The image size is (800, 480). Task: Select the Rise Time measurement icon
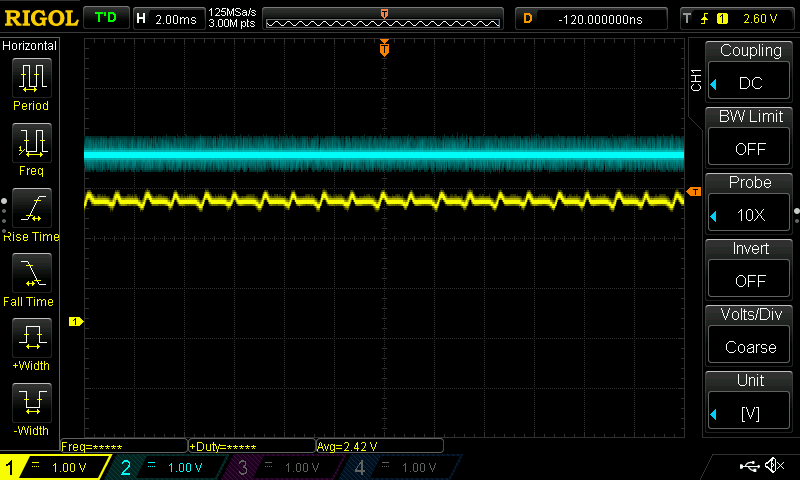click(x=32, y=208)
